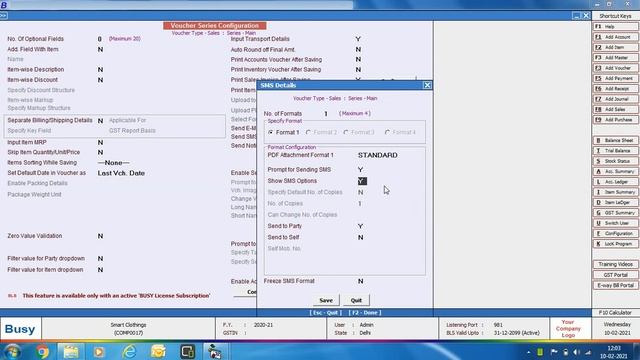Screen dimensions: 640x360
Task: Click the Save button in SMS Details
Action: (326, 300)
